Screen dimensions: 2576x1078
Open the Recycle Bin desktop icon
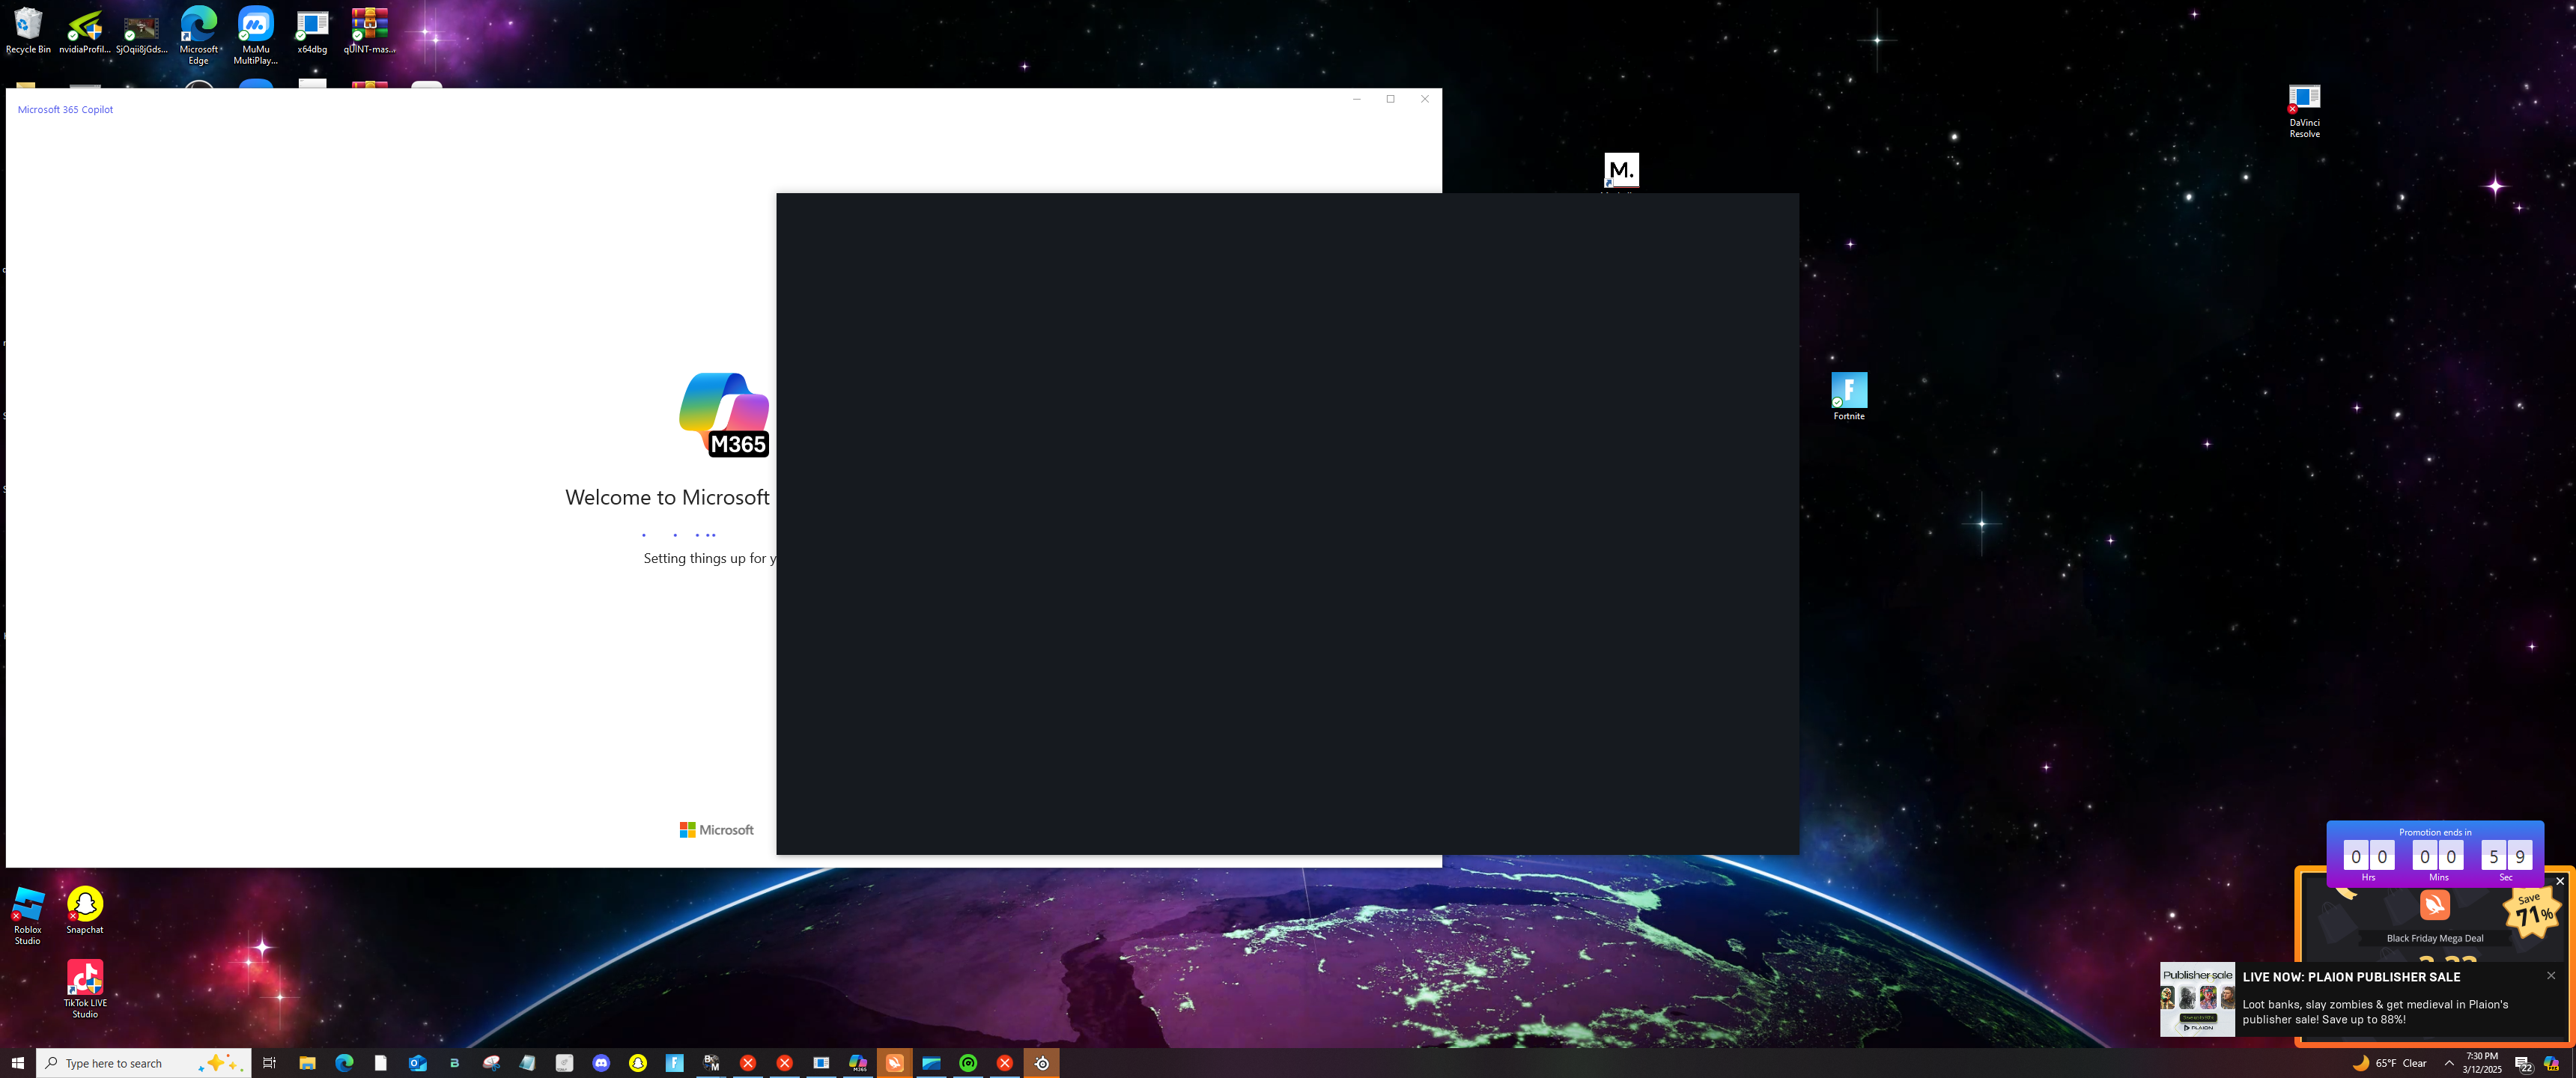(x=28, y=31)
